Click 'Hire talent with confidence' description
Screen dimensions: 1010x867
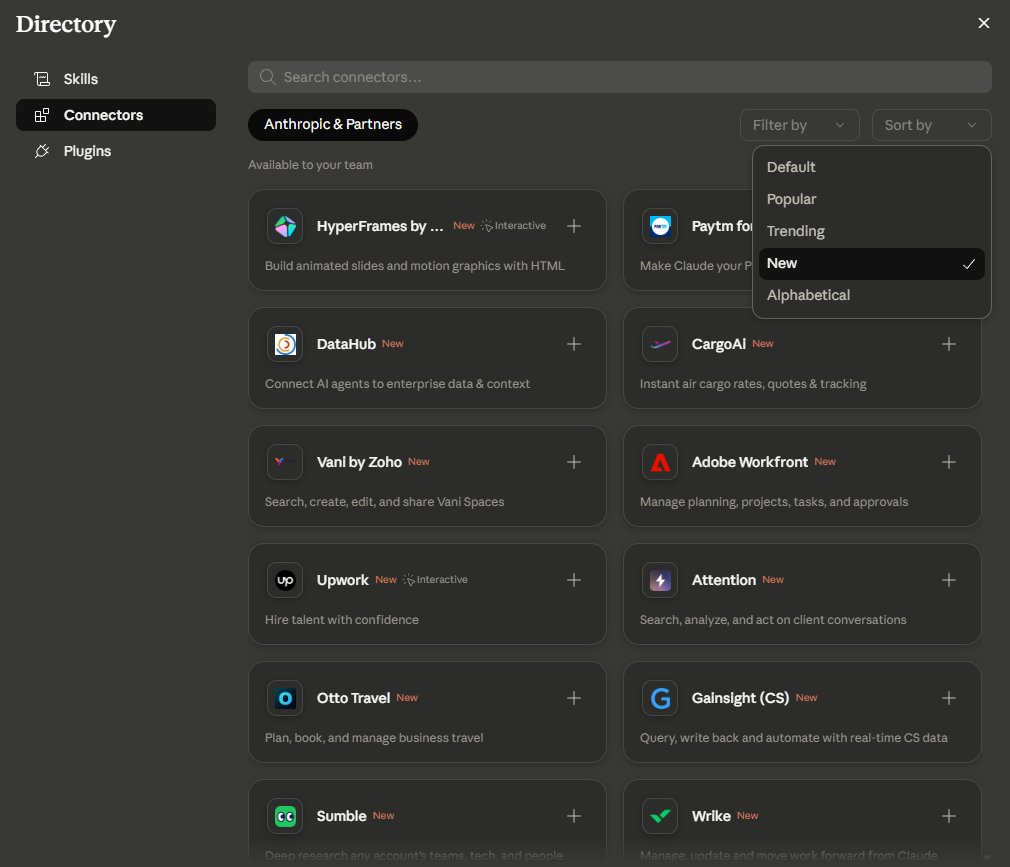(x=341, y=620)
